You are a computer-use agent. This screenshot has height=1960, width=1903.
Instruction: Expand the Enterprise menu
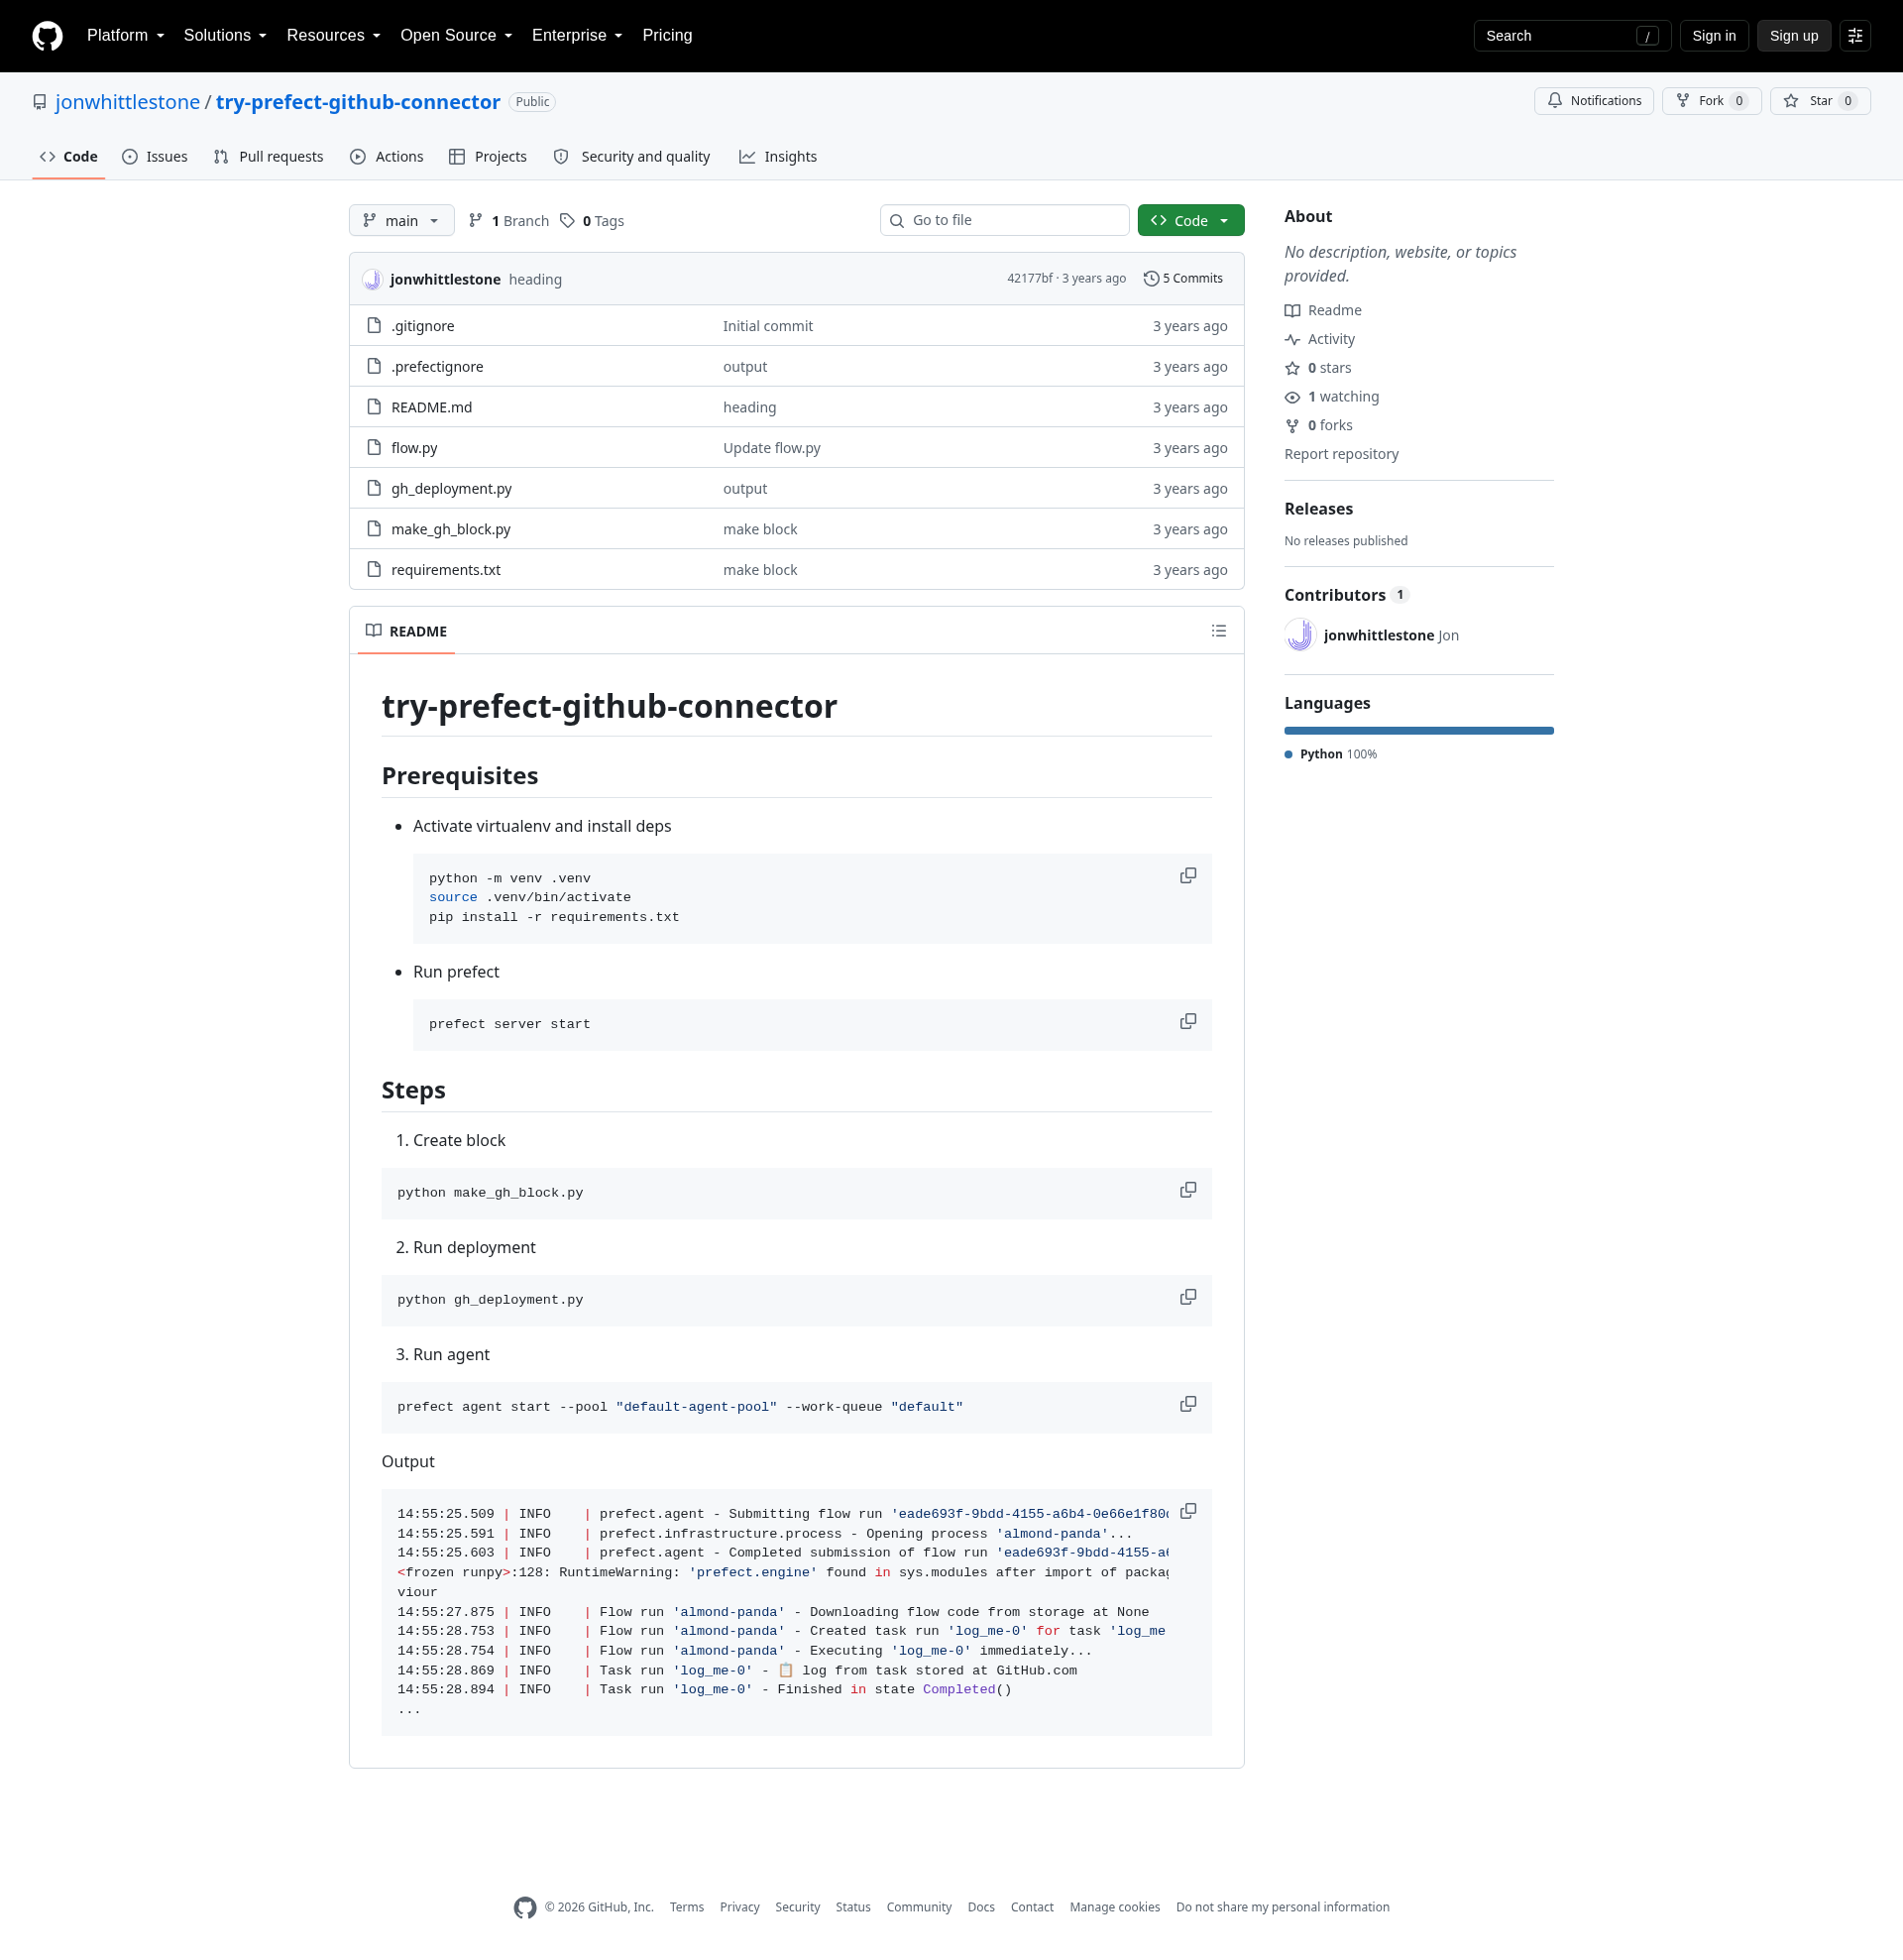[577, 36]
